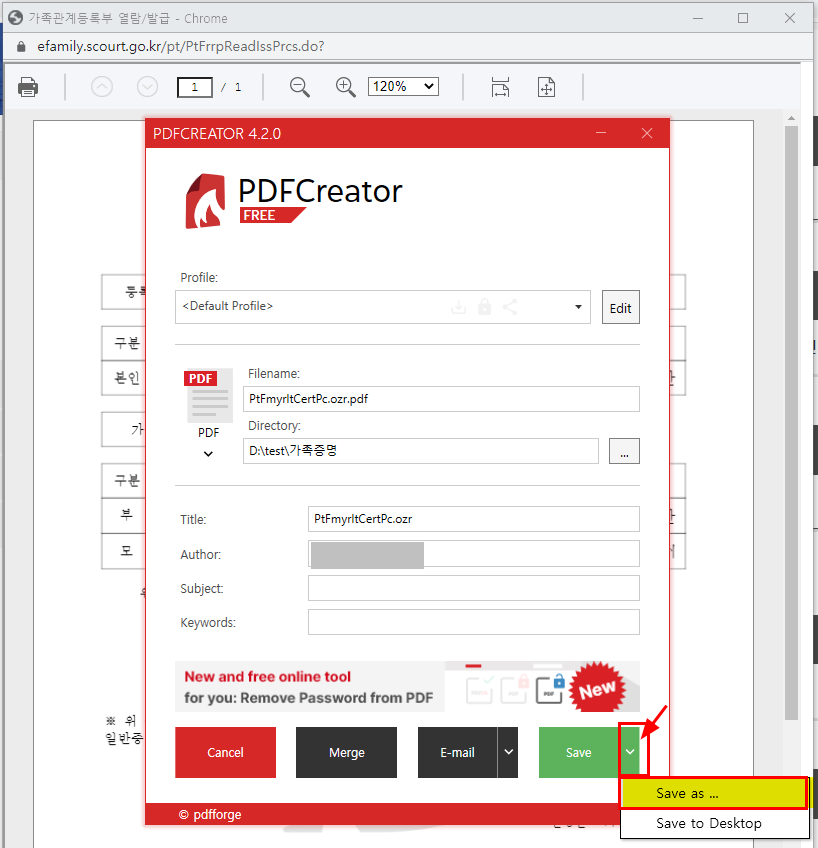This screenshot has height=848, width=818.
Task: Click the fit-to-width icon
Action: [500, 87]
